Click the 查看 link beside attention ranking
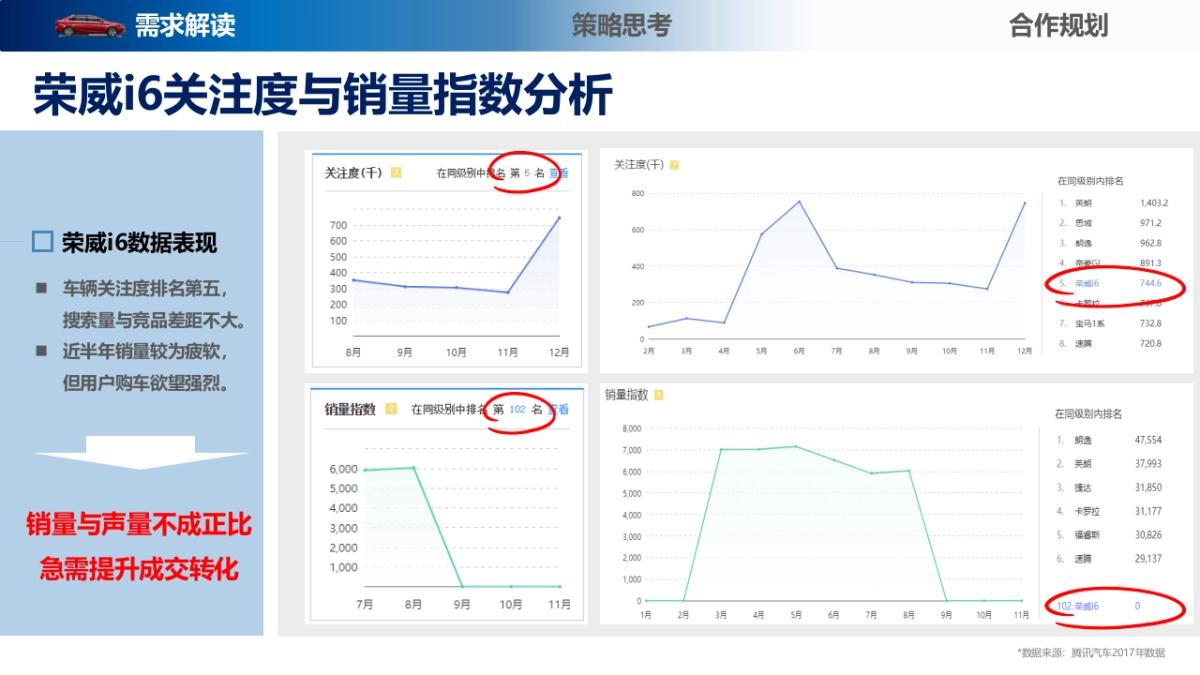 point(558,172)
